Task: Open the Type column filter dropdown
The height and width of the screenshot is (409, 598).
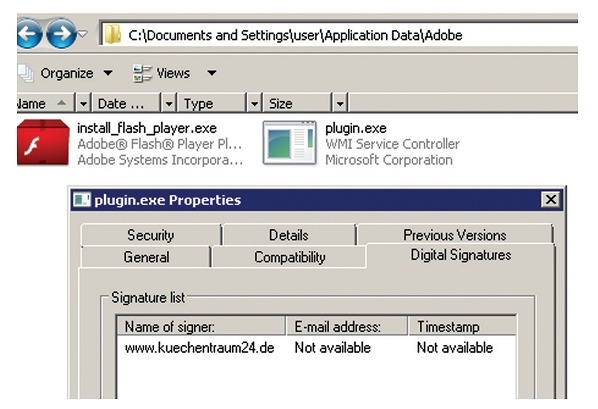Action: pos(254,103)
